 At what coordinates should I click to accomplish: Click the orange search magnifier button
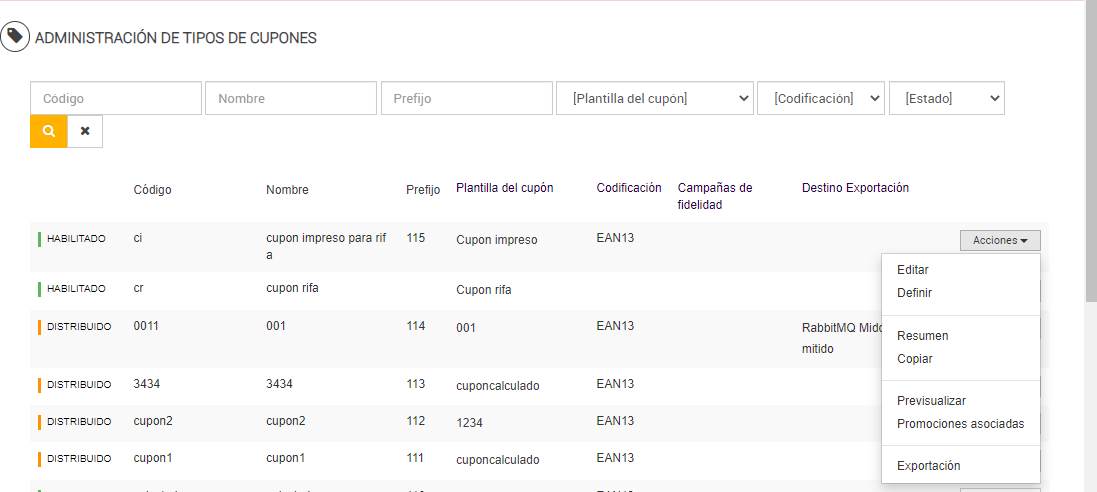tap(48, 131)
